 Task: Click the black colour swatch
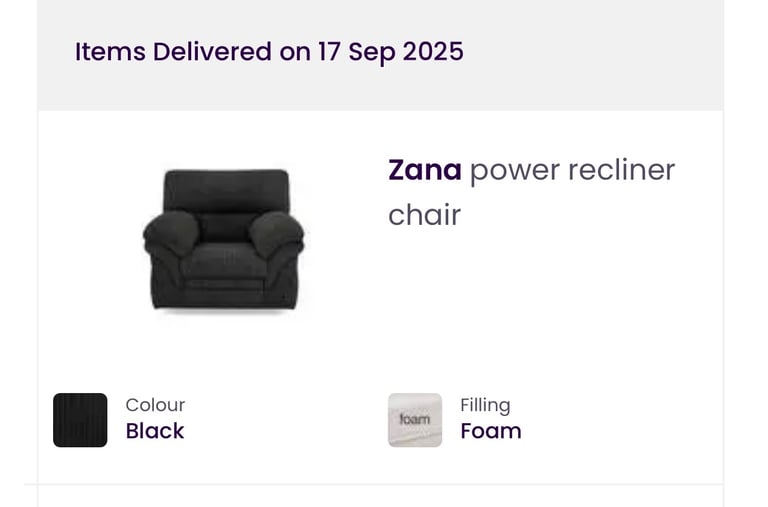pos(80,420)
